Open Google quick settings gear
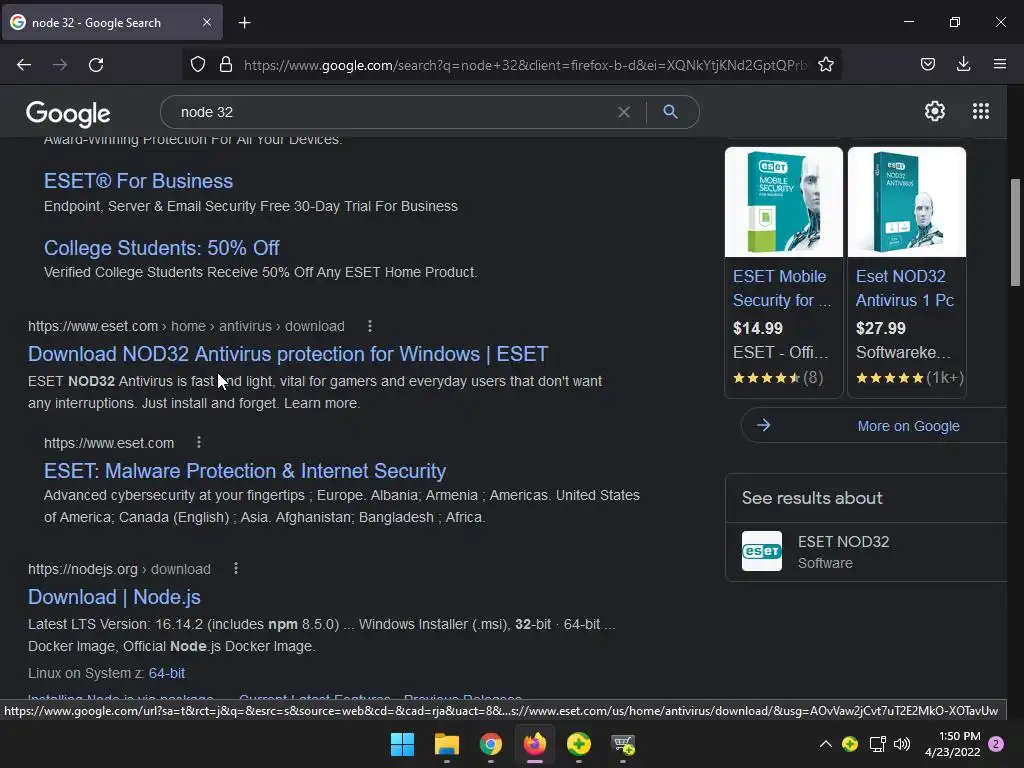 [935, 111]
